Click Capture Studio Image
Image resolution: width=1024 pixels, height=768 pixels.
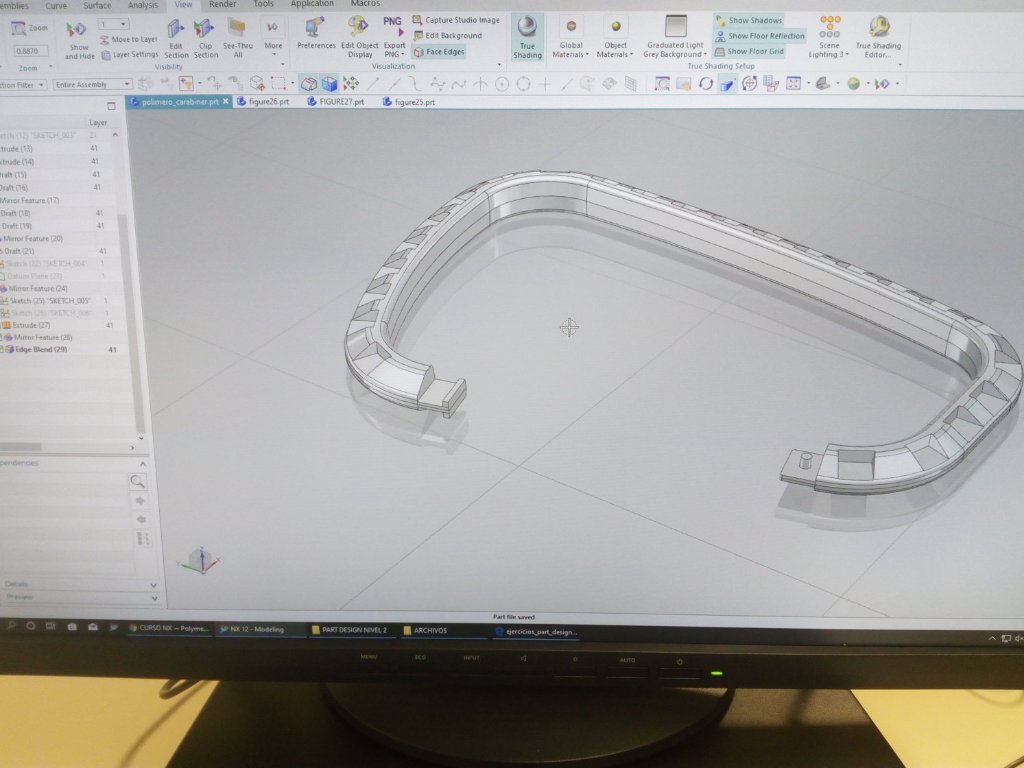point(456,20)
